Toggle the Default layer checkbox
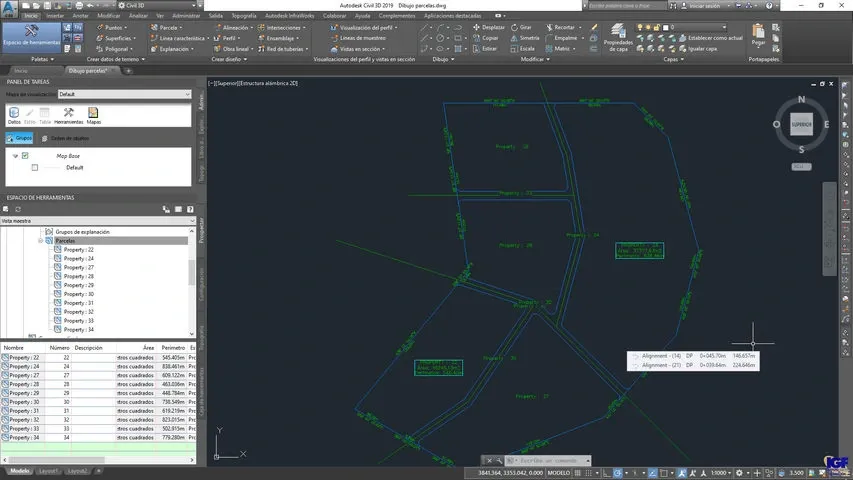853x480 pixels. (x=35, y=168)
